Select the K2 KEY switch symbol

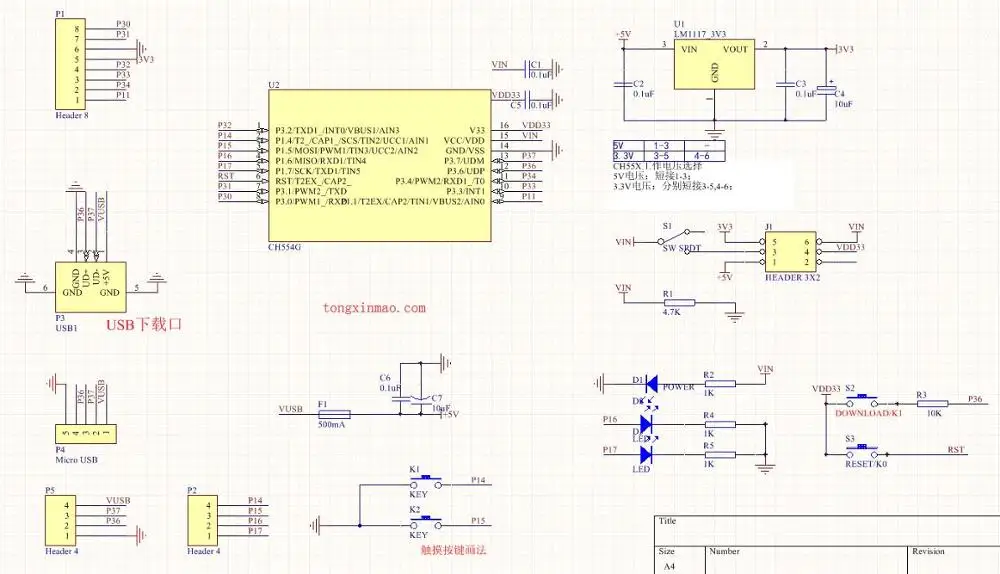pos(425,524)
